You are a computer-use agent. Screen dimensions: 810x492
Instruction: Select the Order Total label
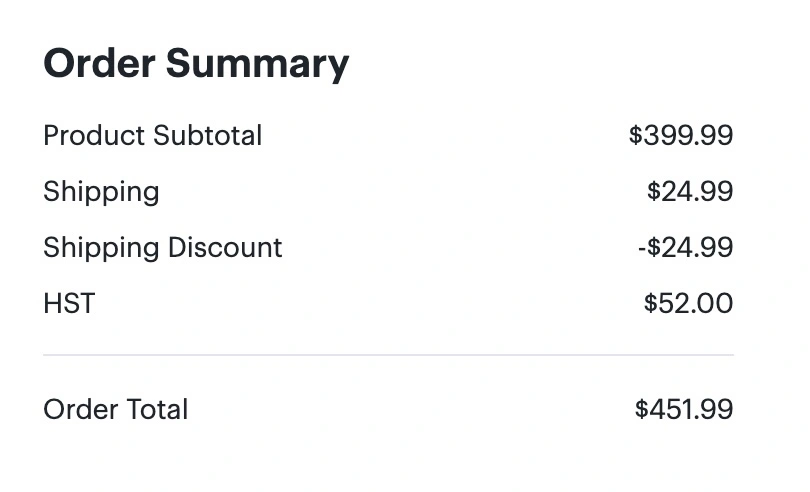(x=116, y=410)
